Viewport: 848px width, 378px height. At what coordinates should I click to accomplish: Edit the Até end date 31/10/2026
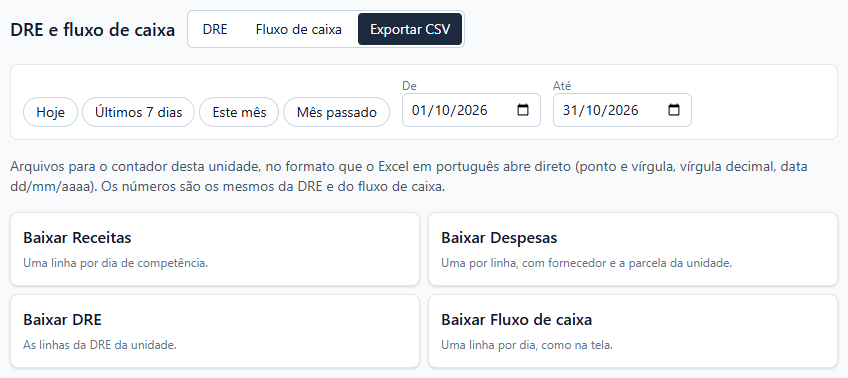pos(622,110)
